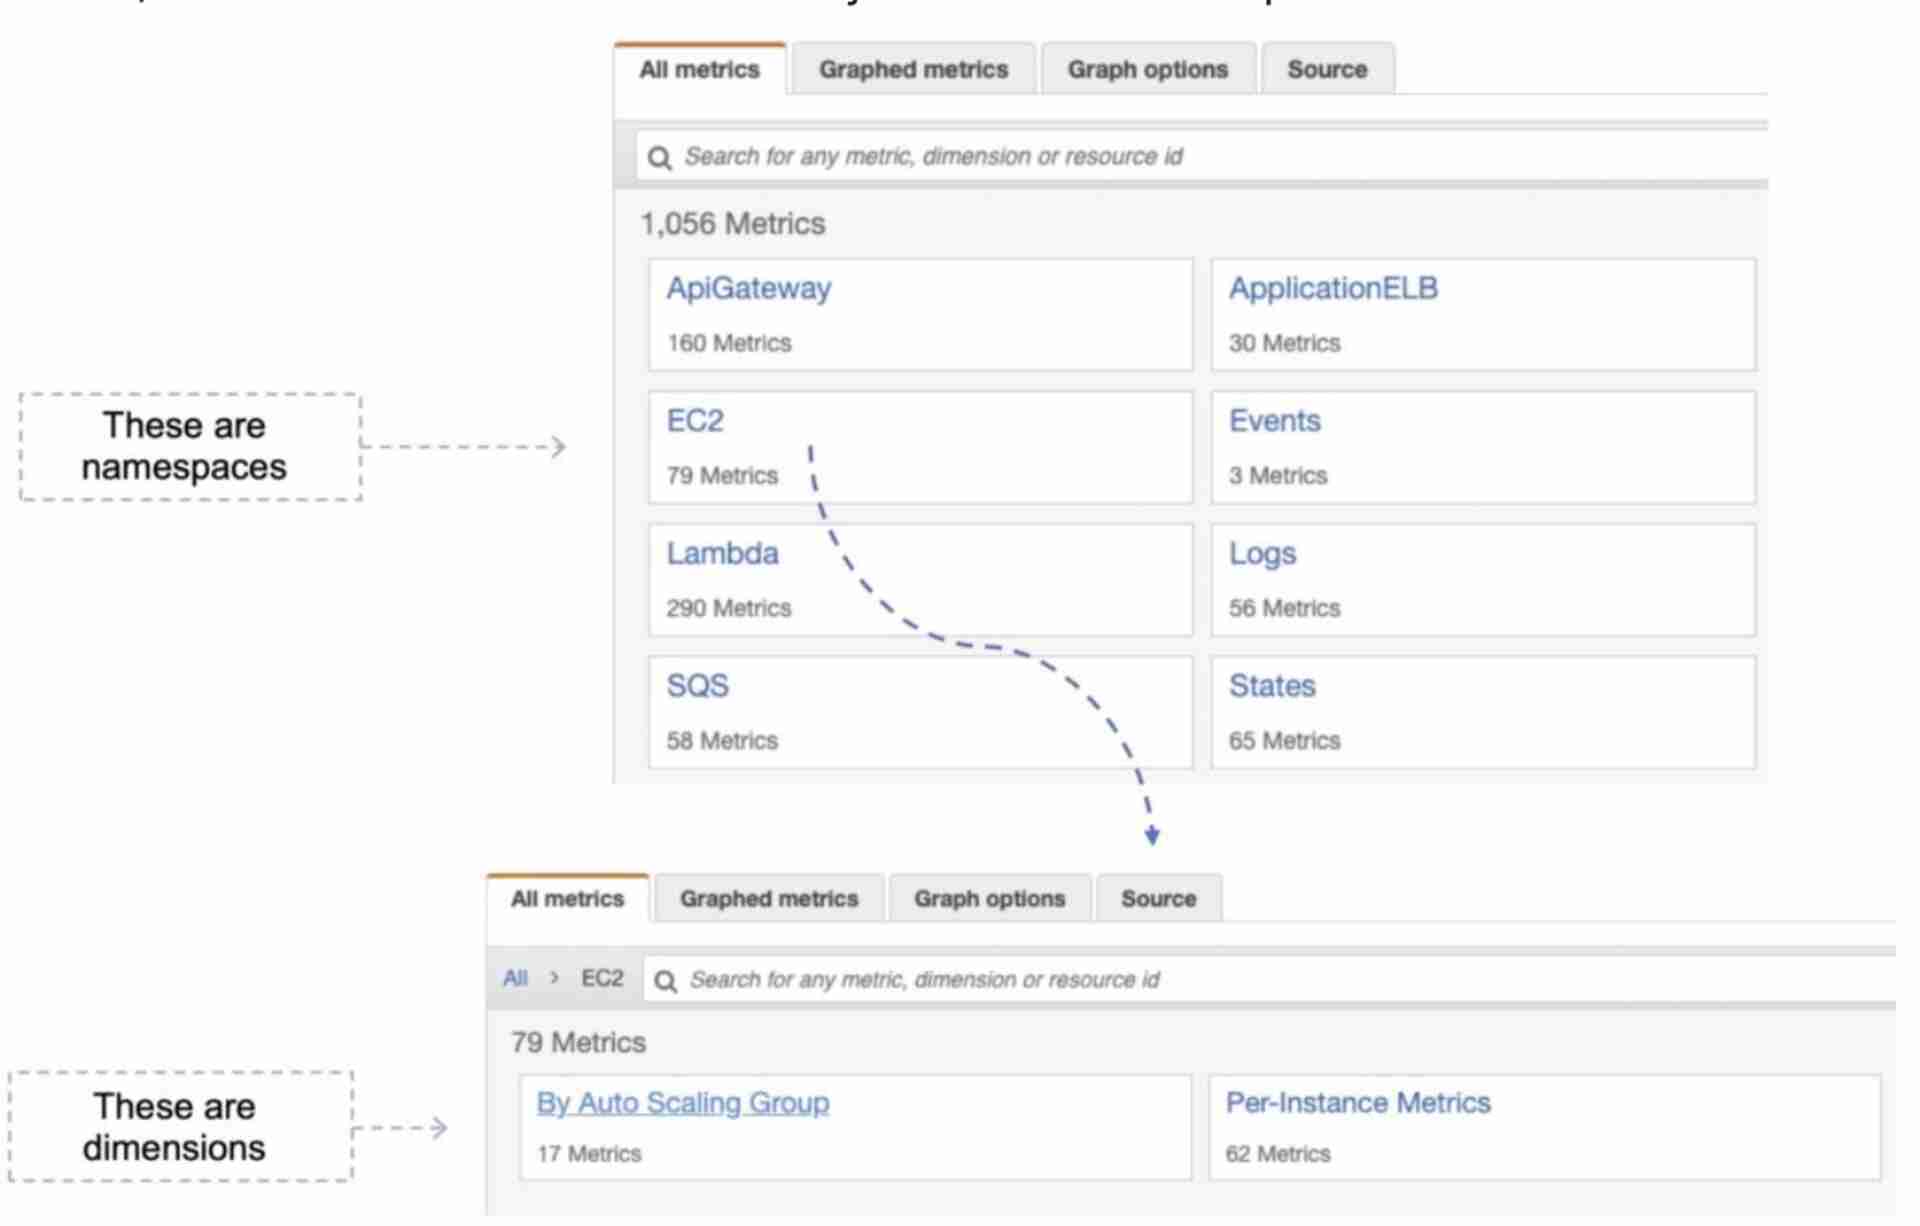Go back via the All breadcrumb
Screen dimensions: 1920x1226
(x=515, y=978)
